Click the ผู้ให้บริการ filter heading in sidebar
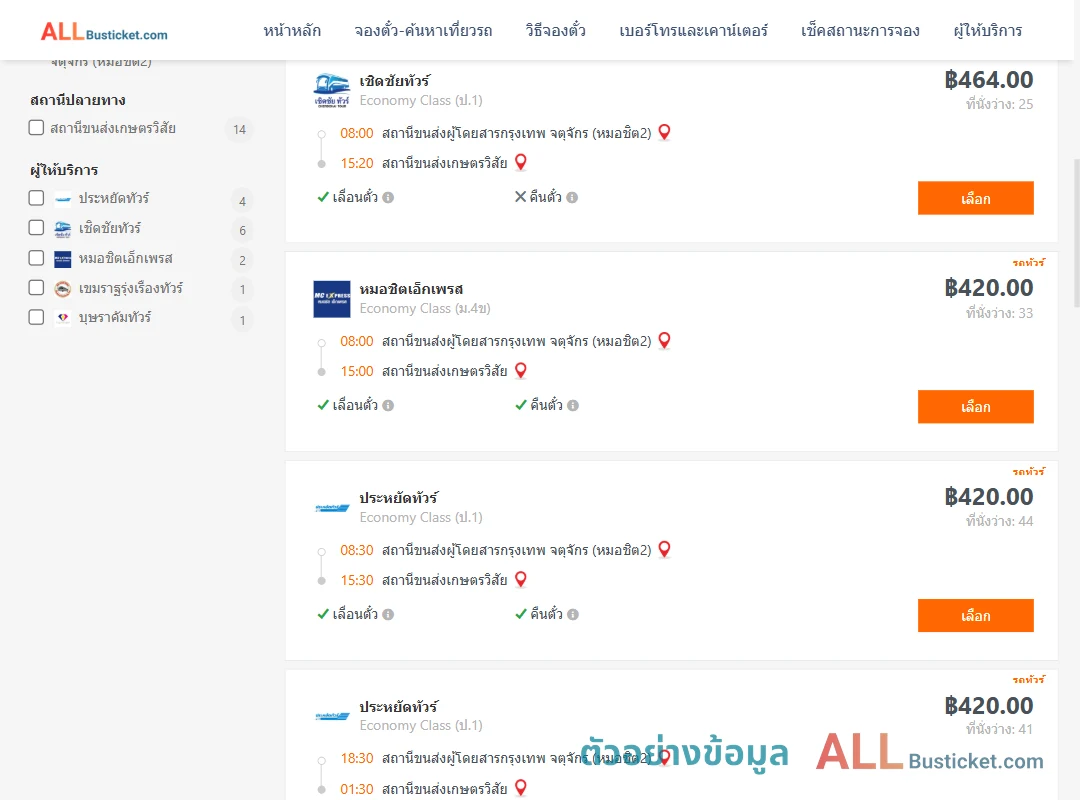The image size is (1080, 800). point(64,170)
